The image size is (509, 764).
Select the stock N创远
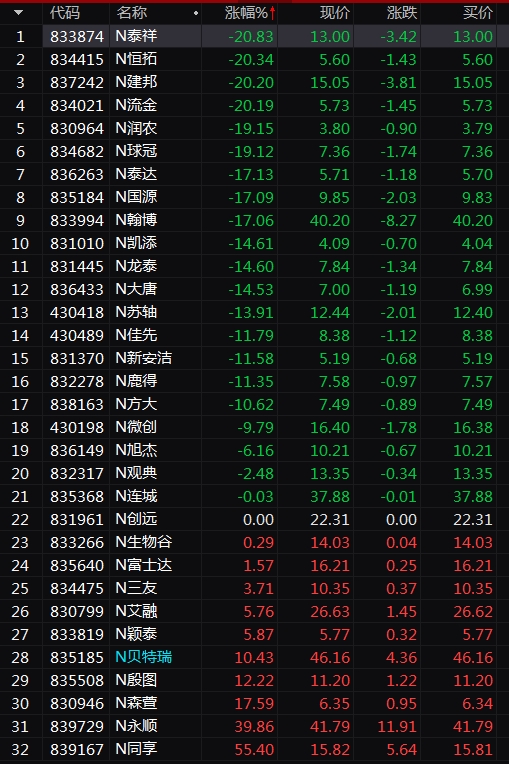(x=136, y=519)
